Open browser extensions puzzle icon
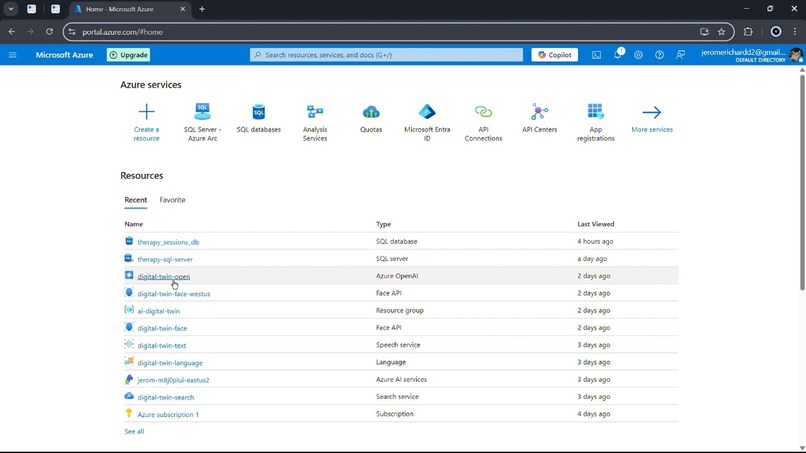Image resolution: width=806 pixels, height=453 pixels. coord(748,32)
